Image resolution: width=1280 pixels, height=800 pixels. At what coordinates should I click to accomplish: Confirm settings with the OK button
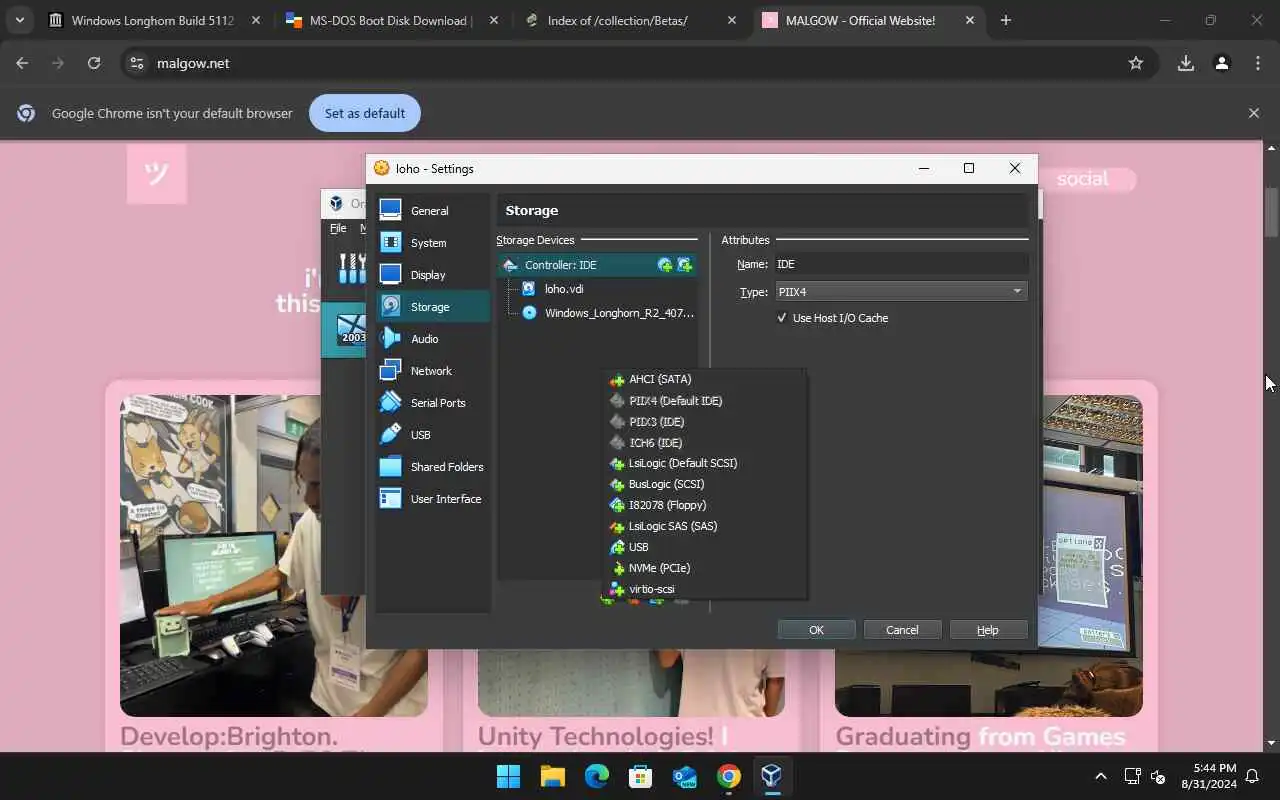tap(816, 630)
